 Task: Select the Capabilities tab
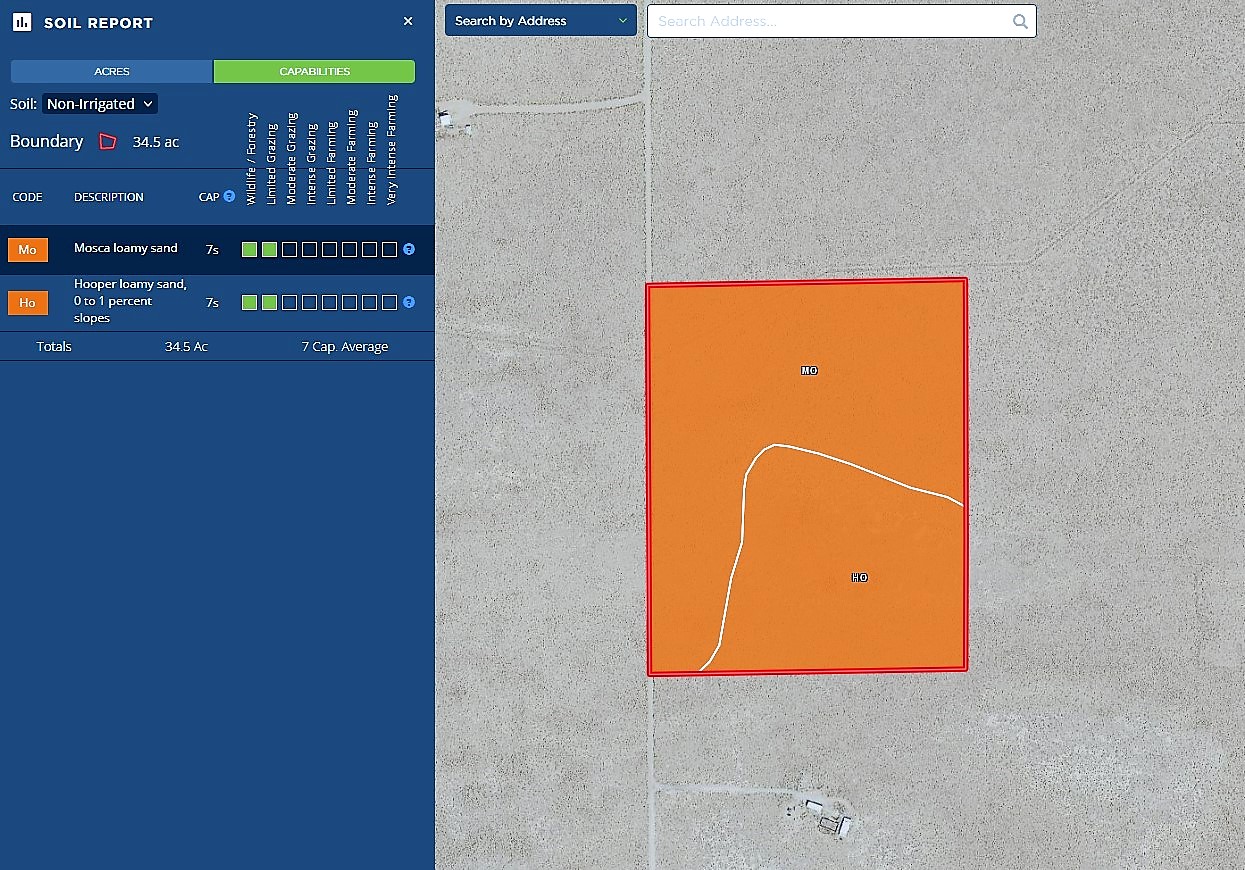pyautogui.click(x=314, y=72)
